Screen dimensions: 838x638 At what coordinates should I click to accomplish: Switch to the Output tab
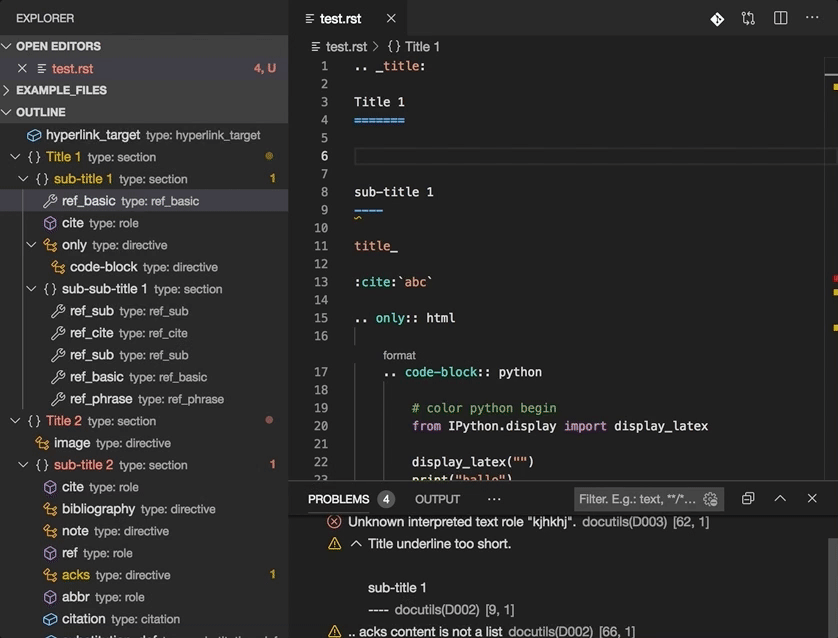point(437,499)
